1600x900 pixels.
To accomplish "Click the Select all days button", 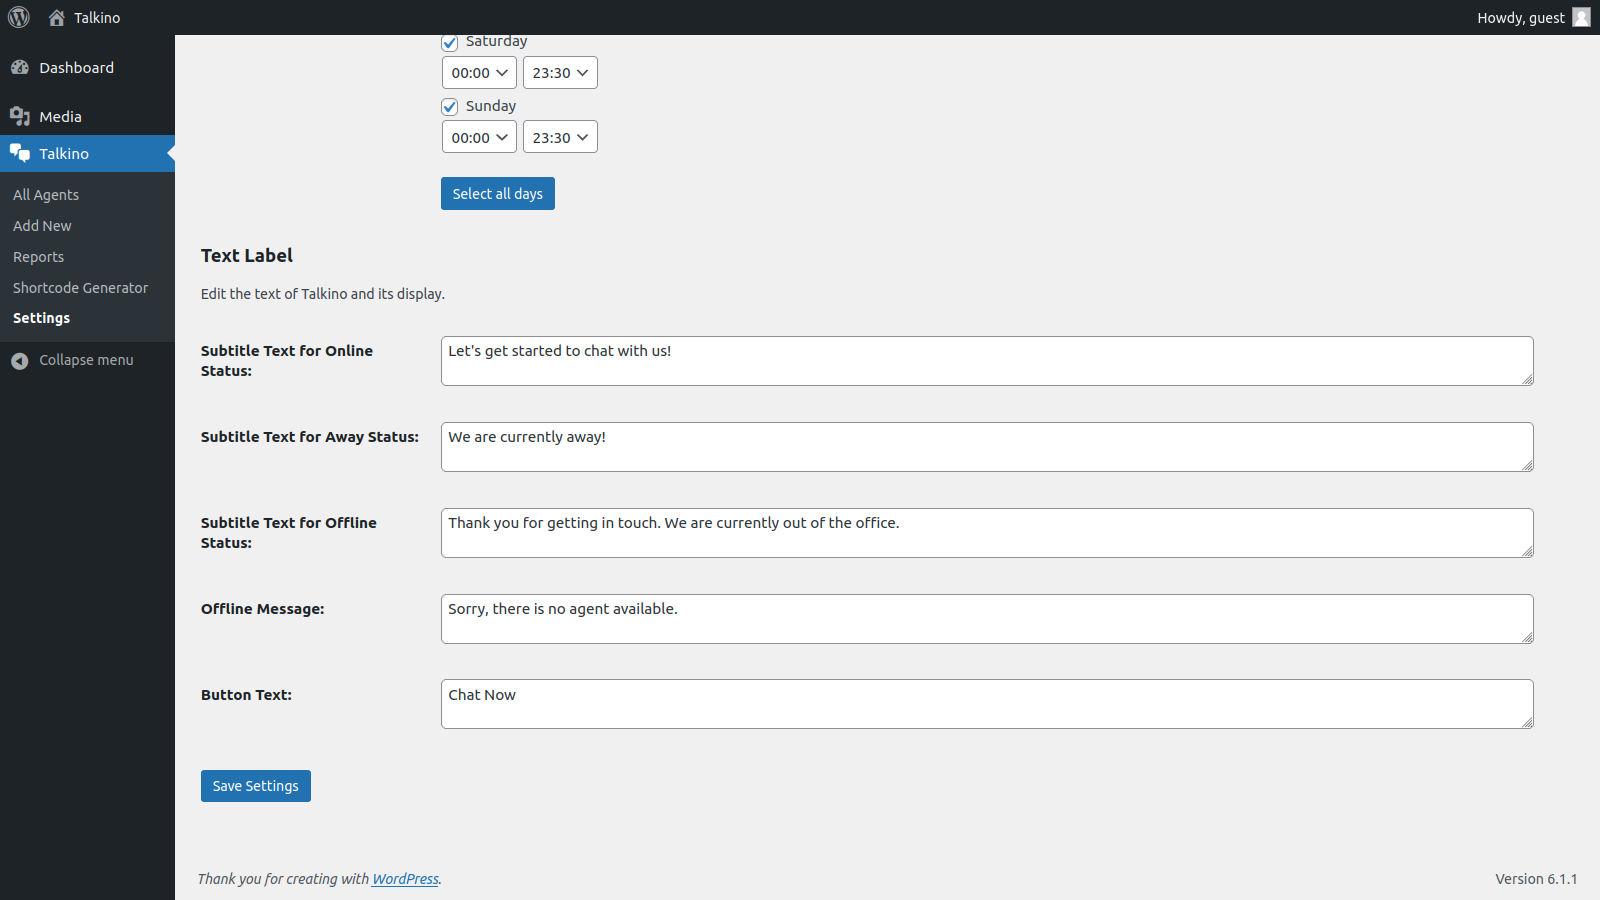I will pyautogui.click(x=498, y=194).
